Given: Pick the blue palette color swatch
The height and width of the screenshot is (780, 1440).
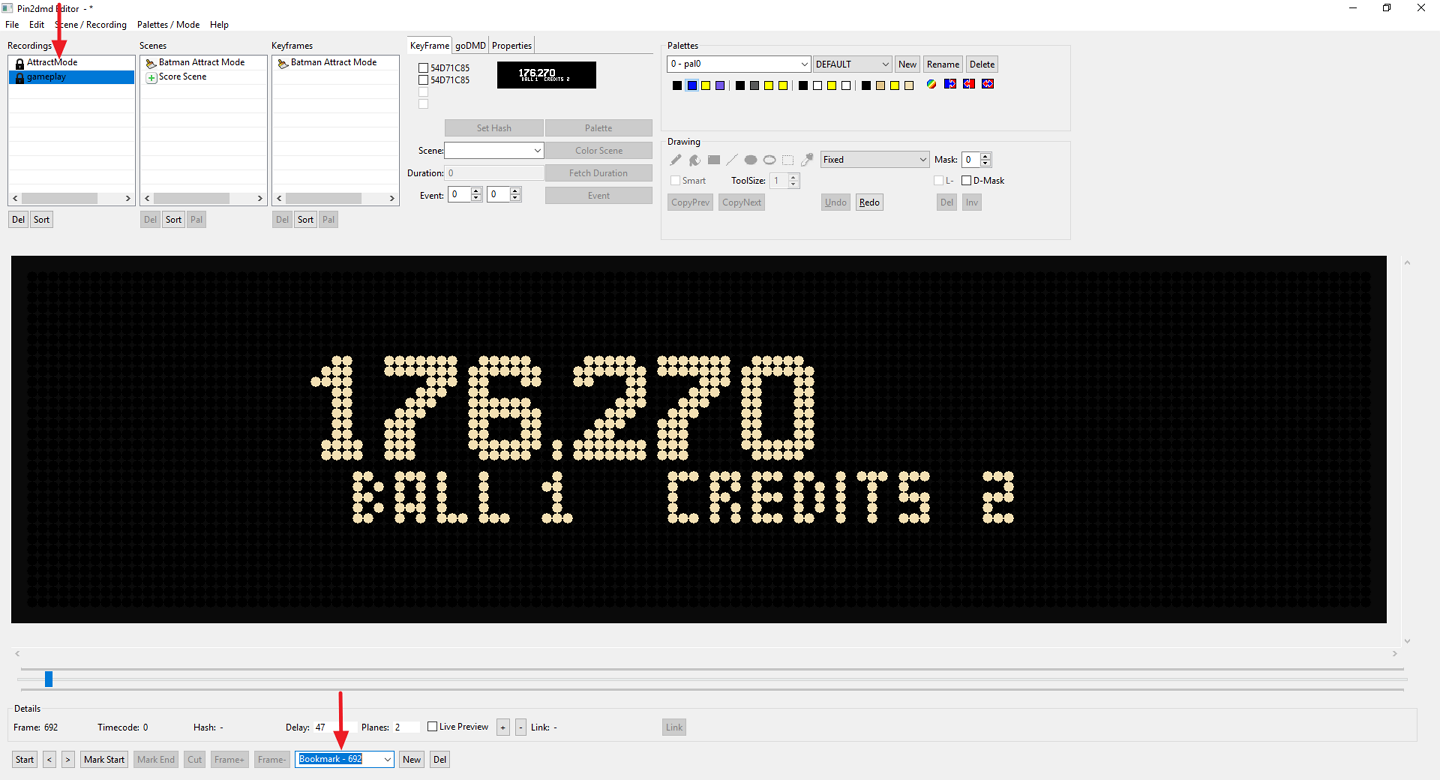Looking at the screenshot, I should pyautogui.click(x=691, y=86).
